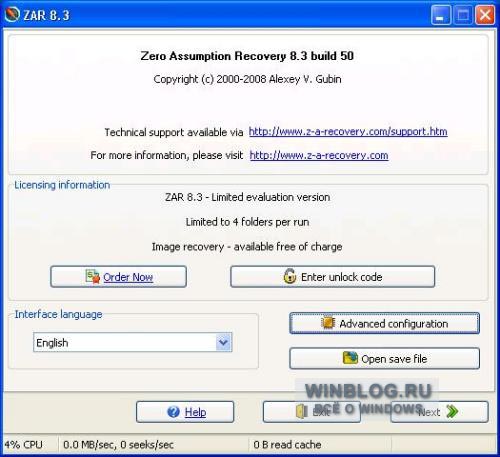Open the Advanced configuration dialog
Image resolution: width=500 pixels, height=457 pixels.
tap(384, 323)
